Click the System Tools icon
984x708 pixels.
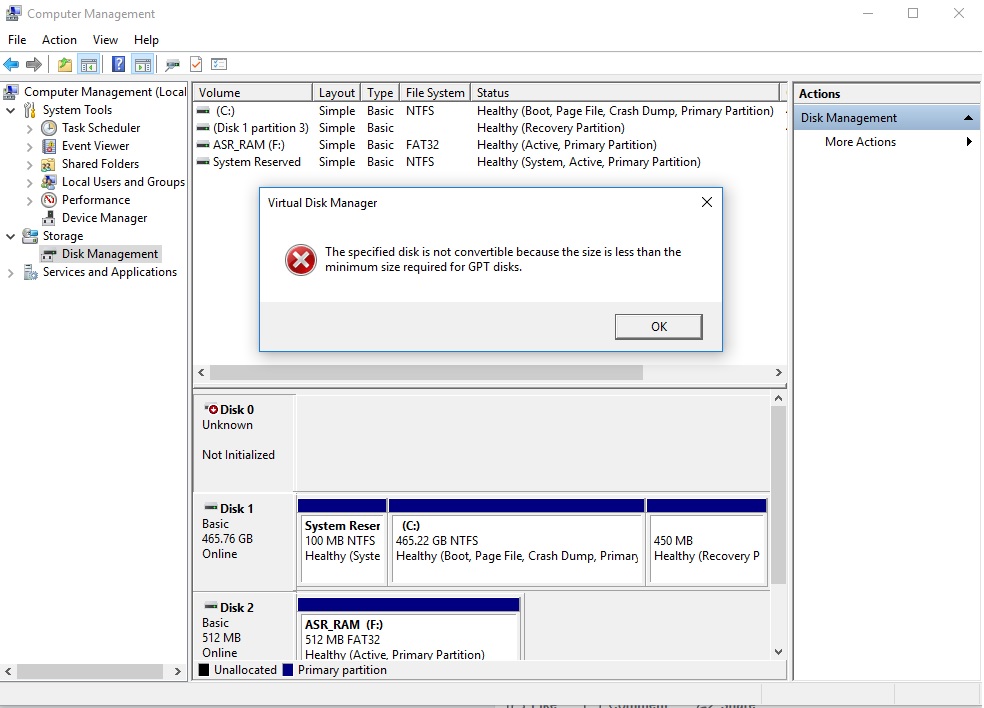29,110
